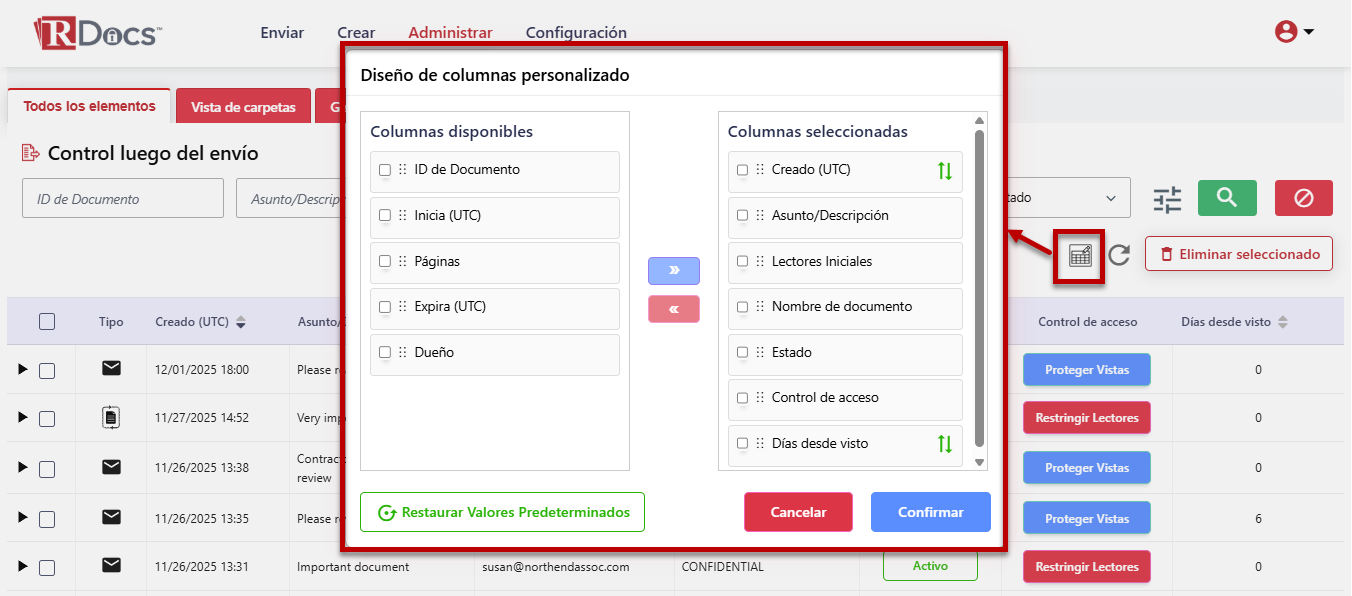Click the ID de Documento input field
The height and width of the screenshot is (596, 1352).
pos(122,197)
